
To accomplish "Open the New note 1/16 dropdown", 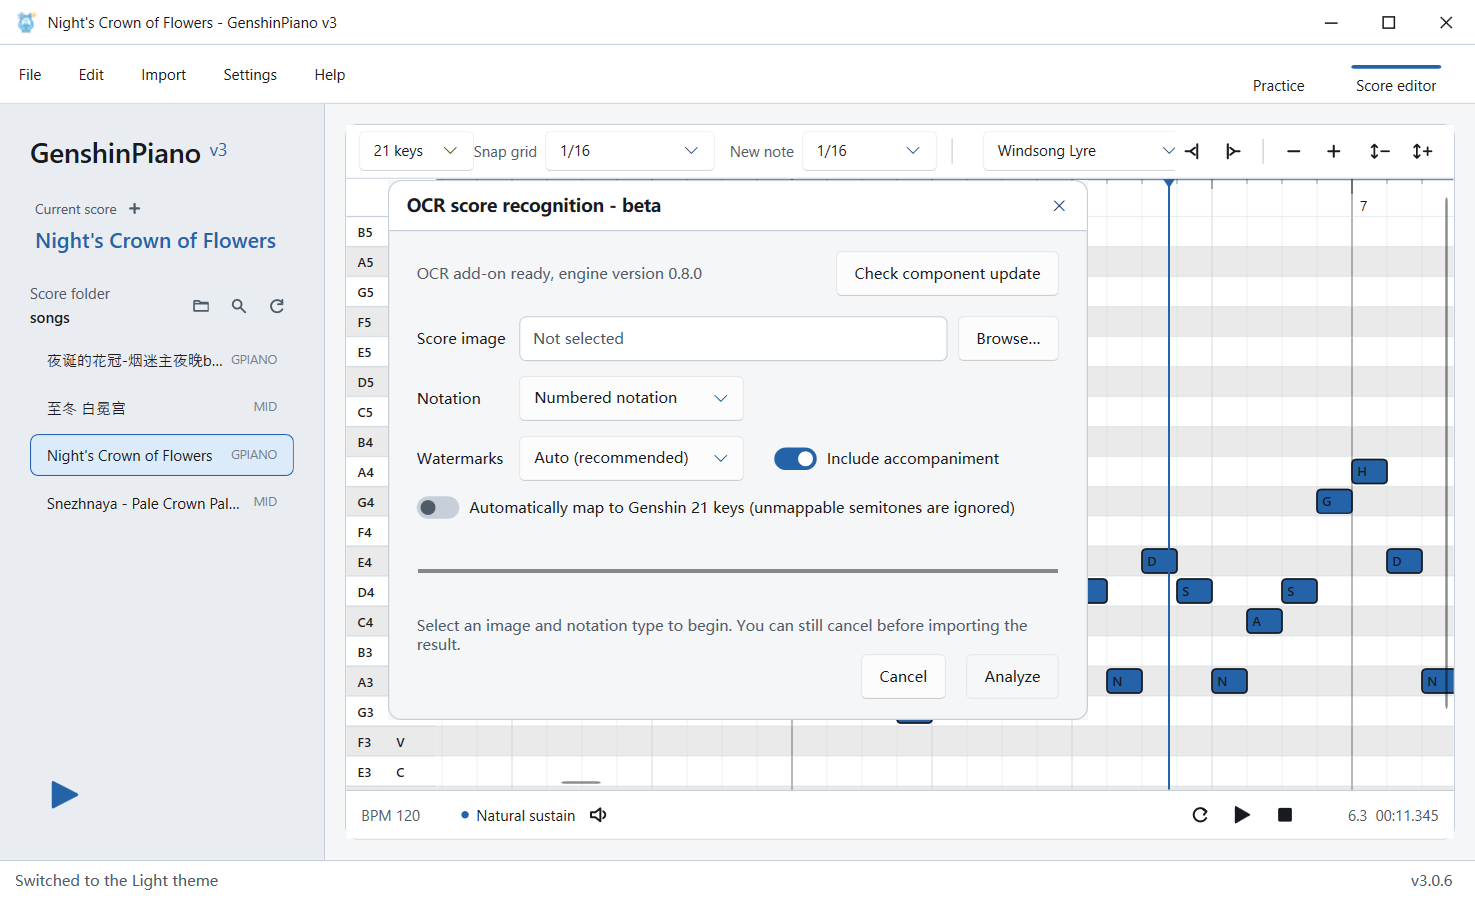I will [869, 151].
